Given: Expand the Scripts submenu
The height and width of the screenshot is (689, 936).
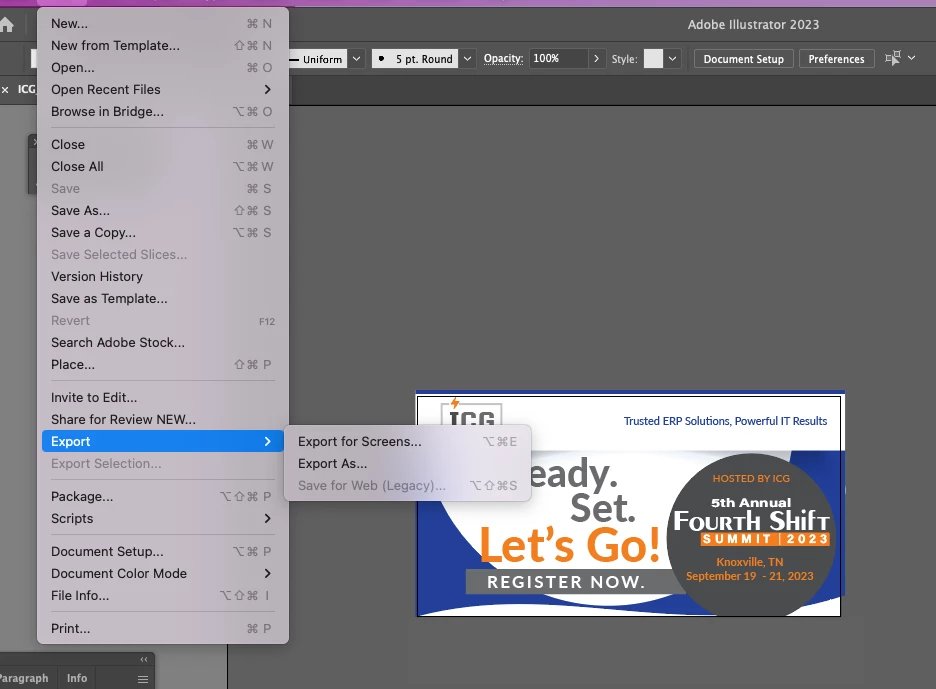Looking at the screenshot, I should point(162,519).
